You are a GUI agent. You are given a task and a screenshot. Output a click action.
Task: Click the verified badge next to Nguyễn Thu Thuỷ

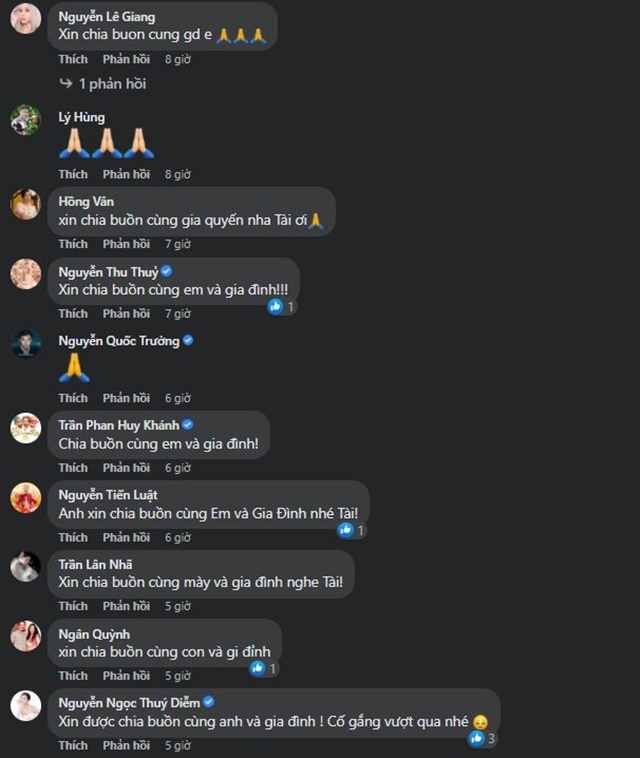coord(167,271)
